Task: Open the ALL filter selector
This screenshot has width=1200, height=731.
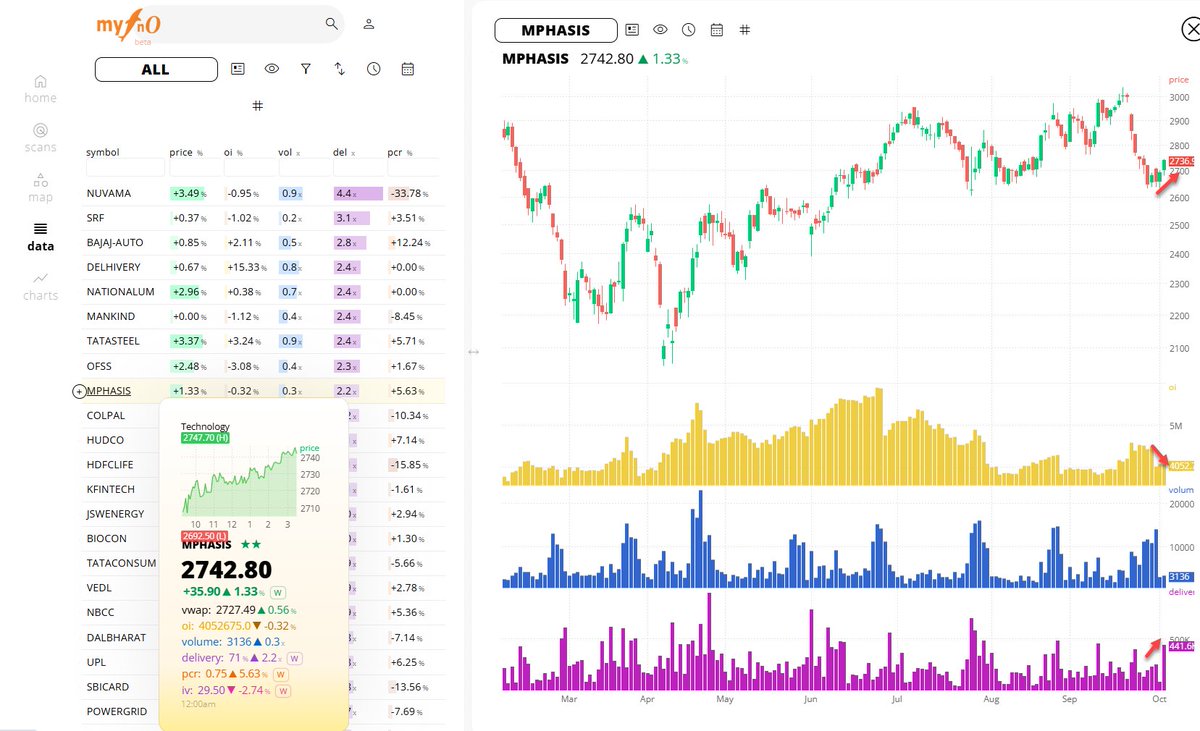Action: [156, 69]
